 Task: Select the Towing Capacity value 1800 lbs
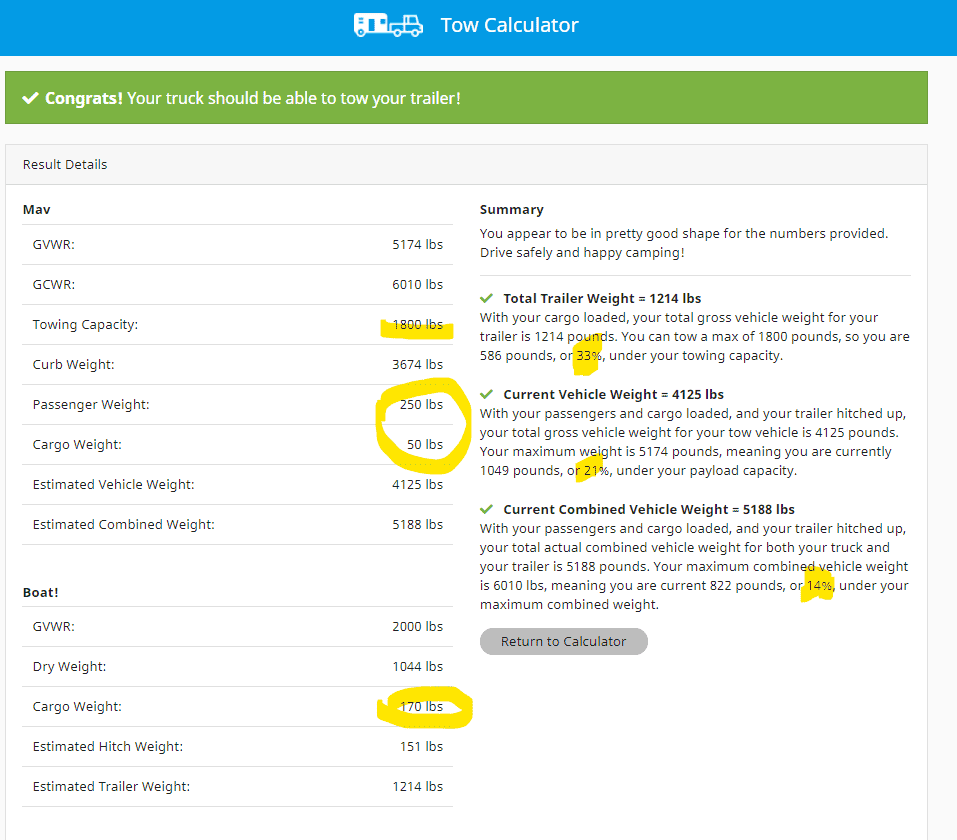(417, 324)
